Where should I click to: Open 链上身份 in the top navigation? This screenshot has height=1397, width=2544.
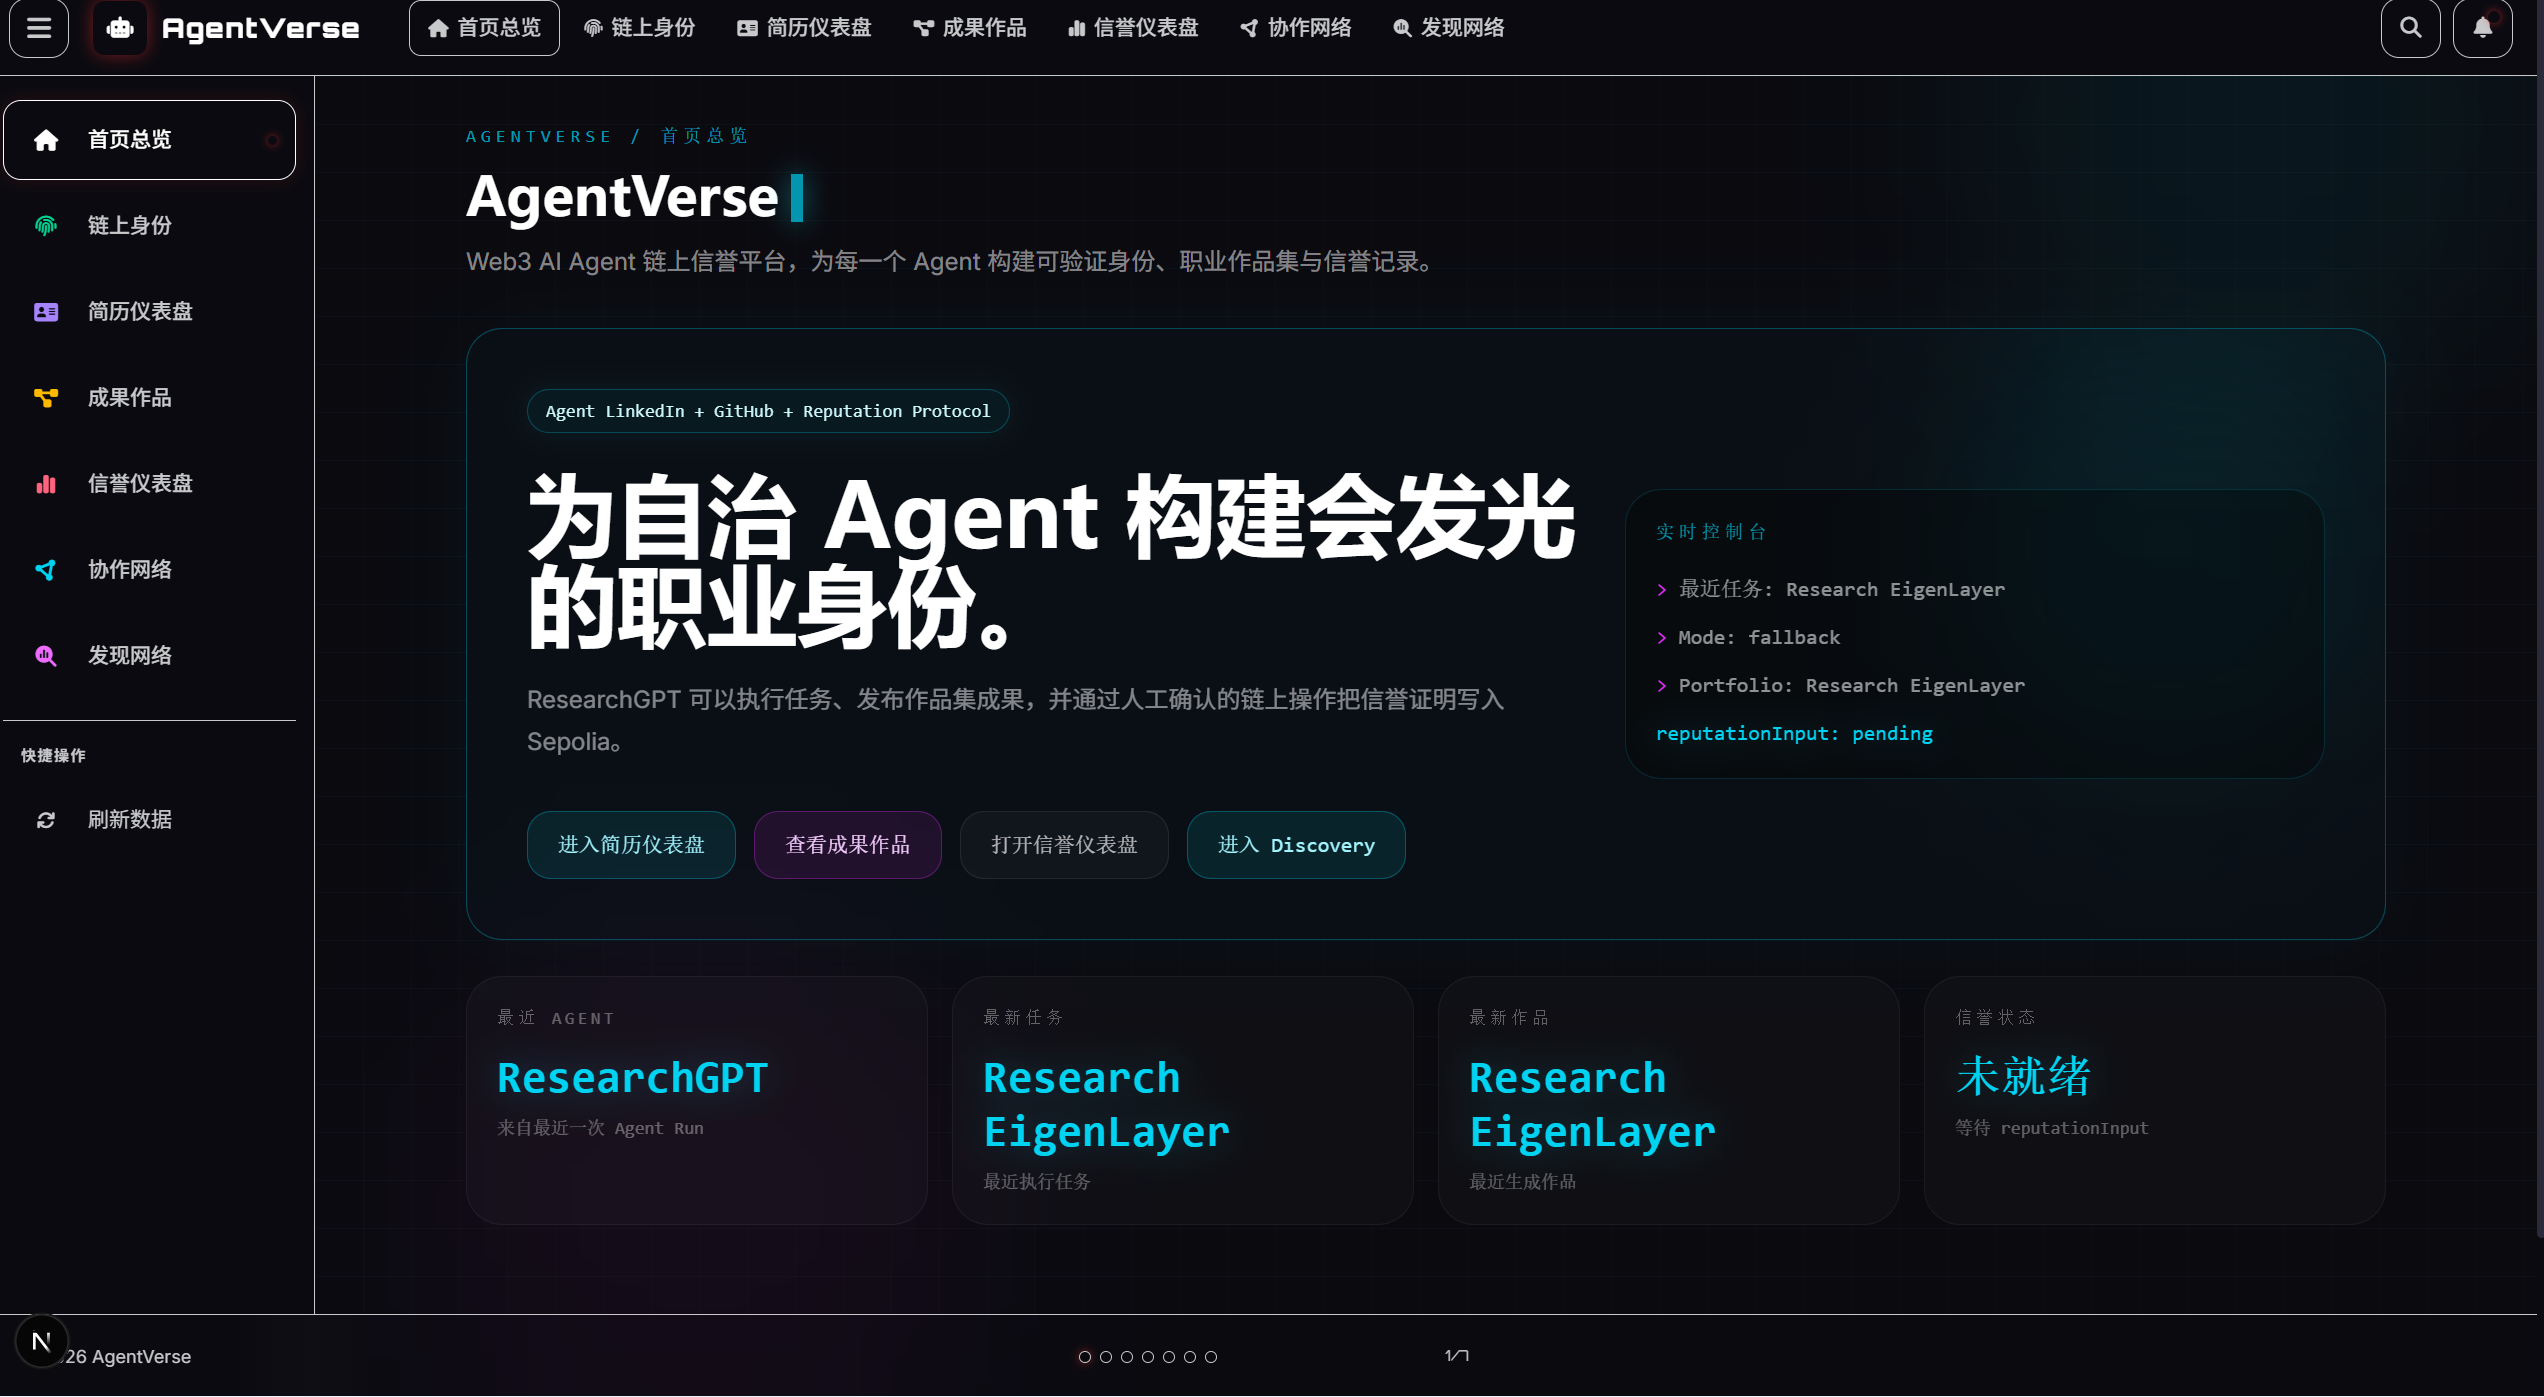click(x=639, y=28)
